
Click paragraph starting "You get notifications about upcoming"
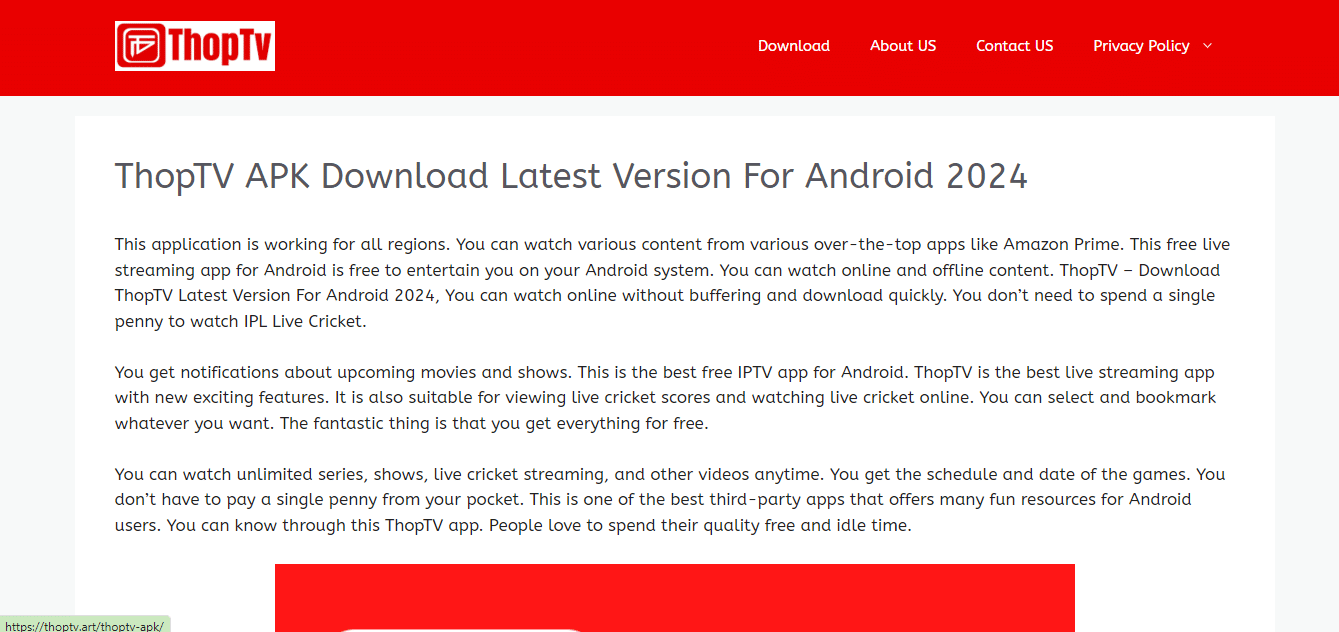point(666,397)
